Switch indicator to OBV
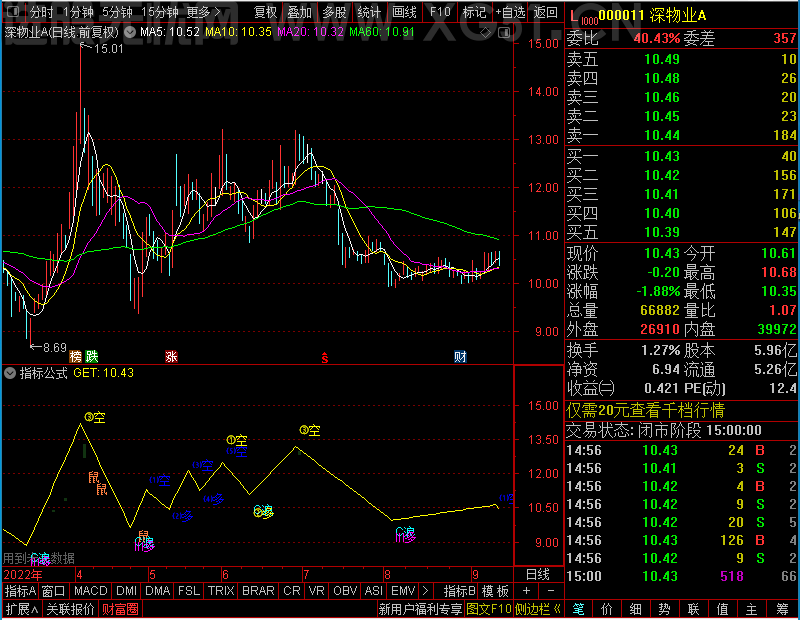 point(345,591)
